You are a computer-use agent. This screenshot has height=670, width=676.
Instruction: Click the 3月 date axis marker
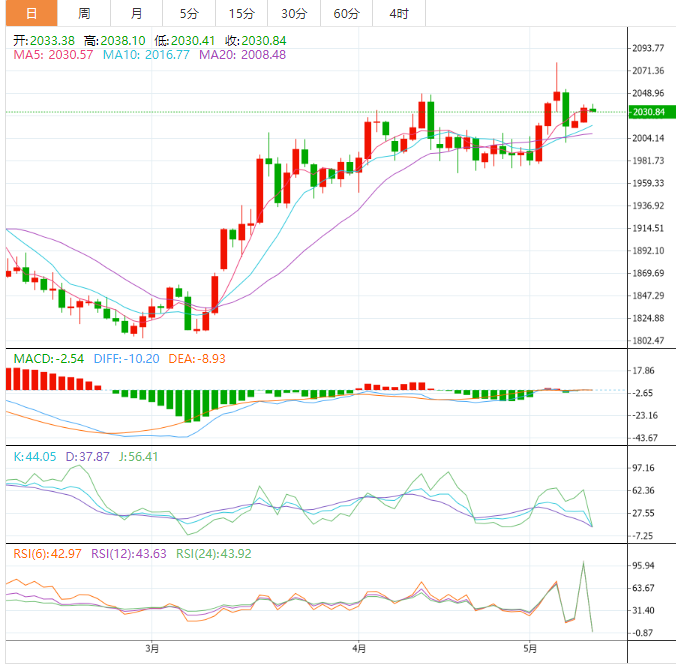click(x=152, y=648)
